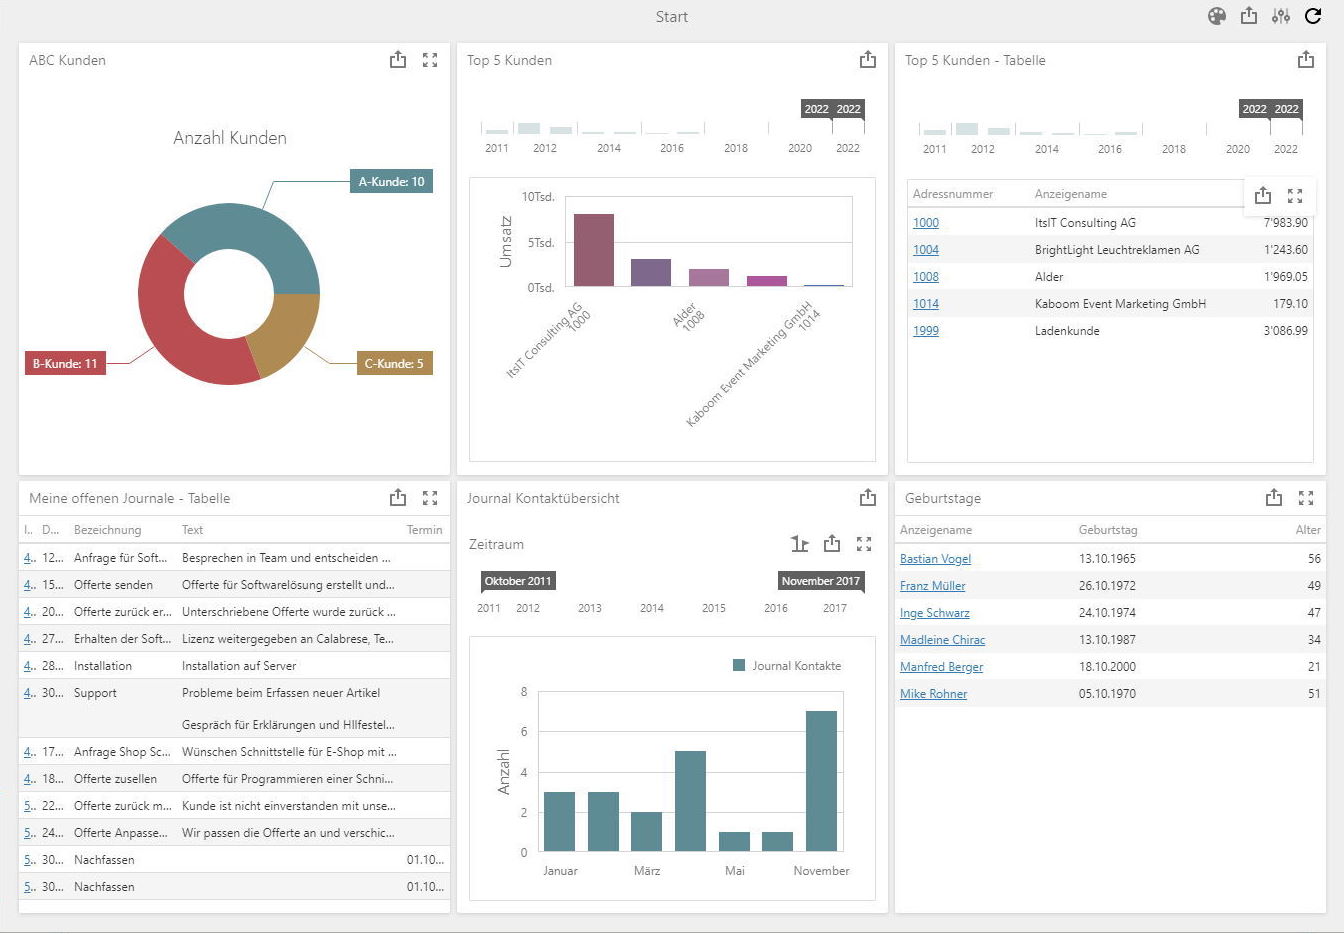
Task: Click the B-Kunde: 11 label
Action: point(65,364)
